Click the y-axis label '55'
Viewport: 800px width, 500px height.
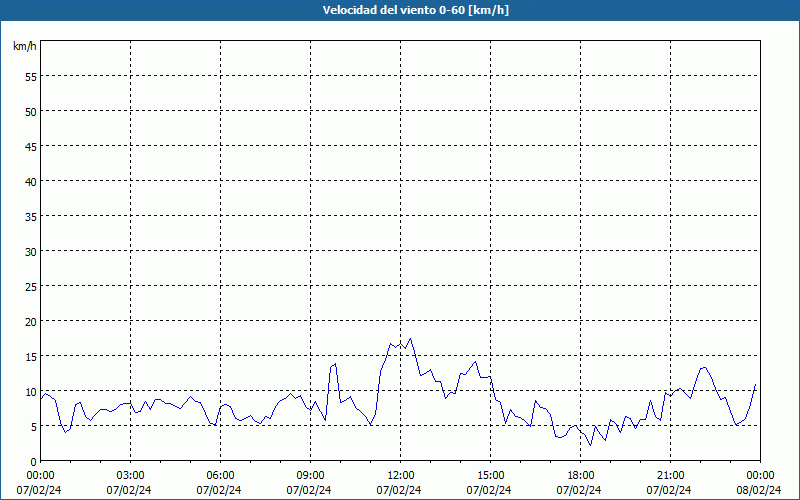click(31, 77)
